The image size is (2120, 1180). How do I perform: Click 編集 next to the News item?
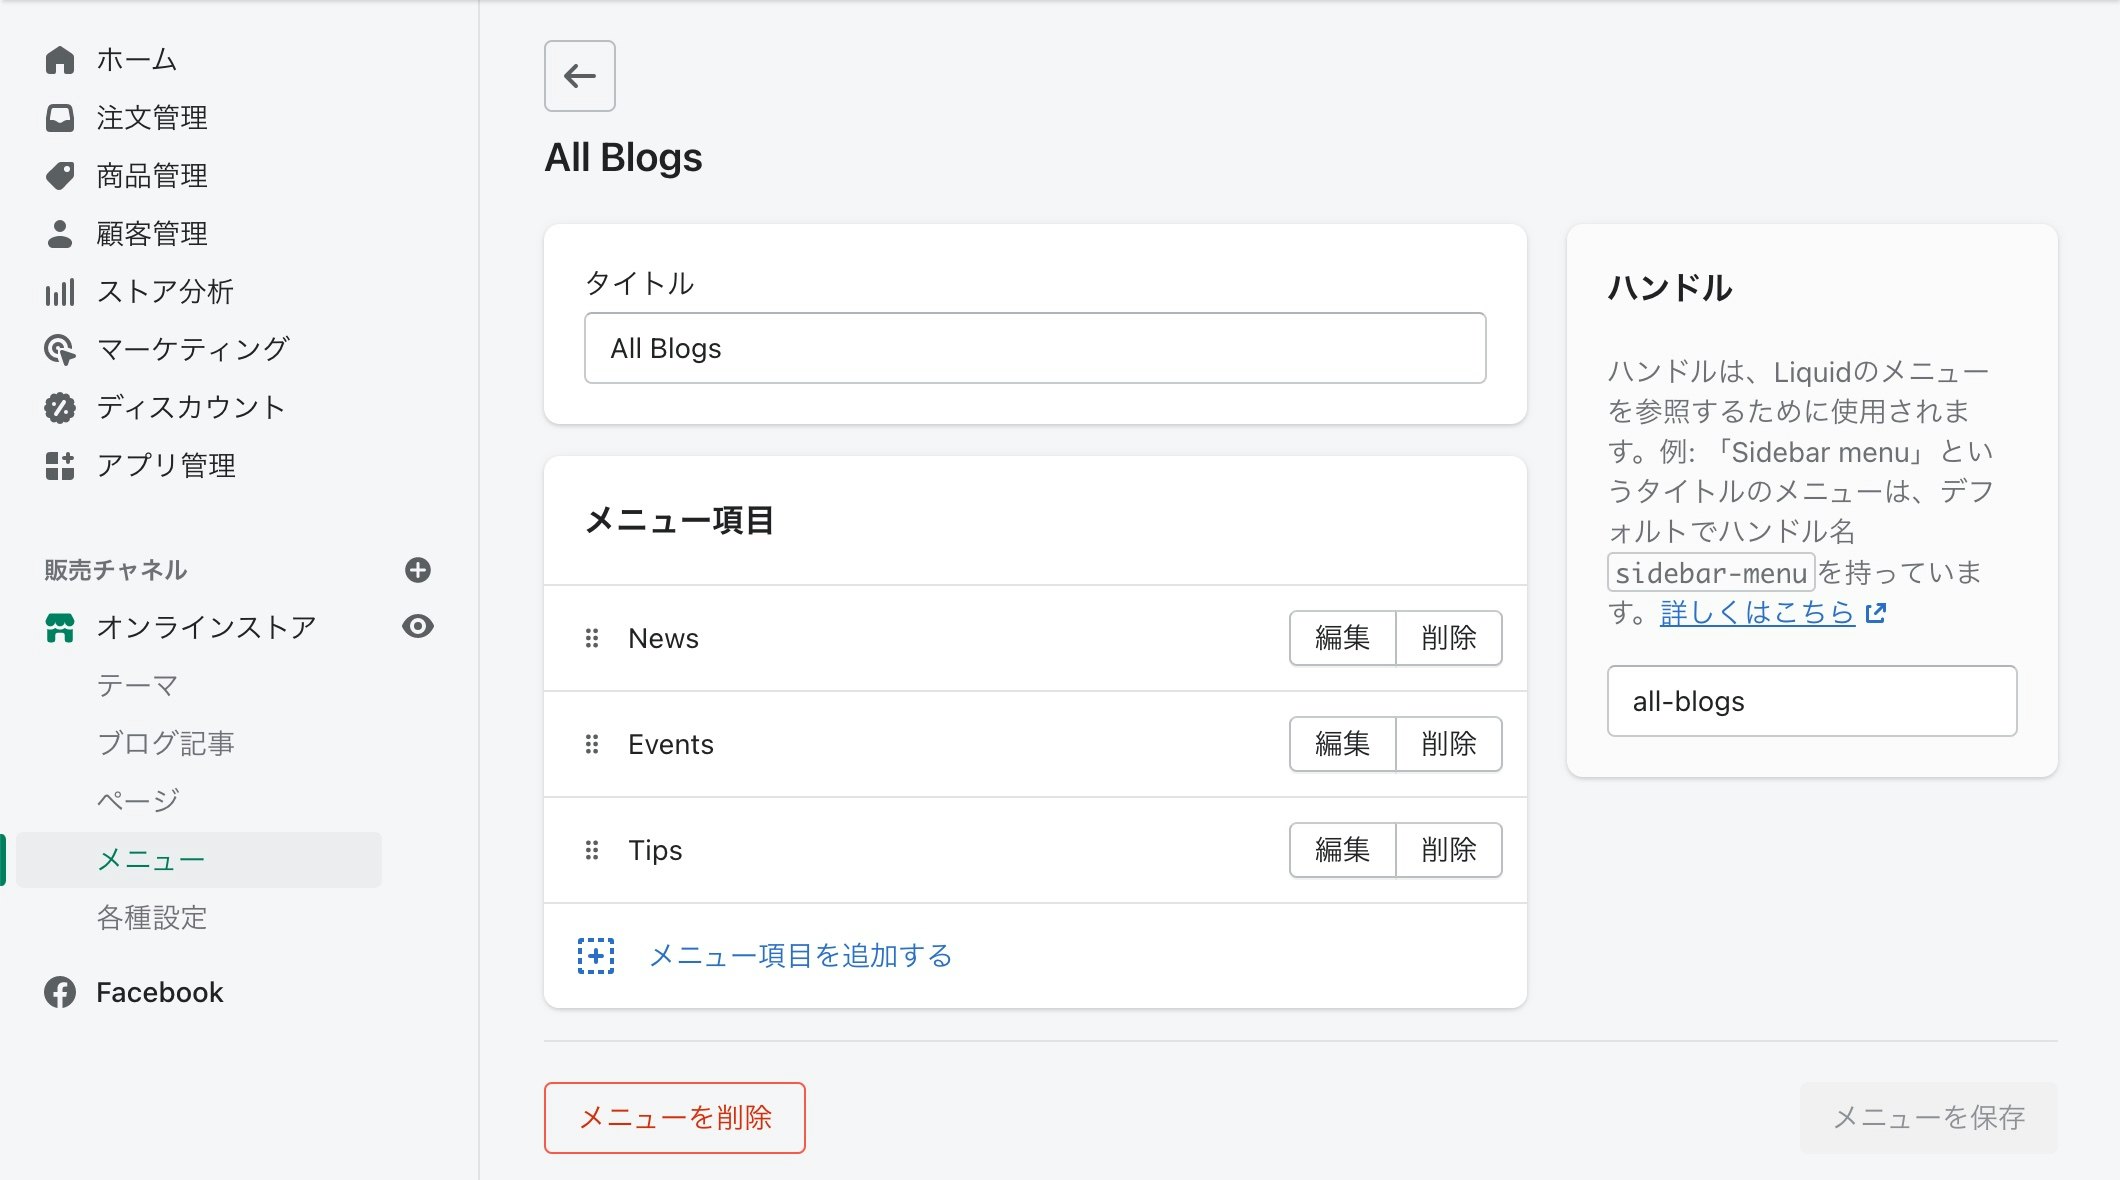(1341, 638)
